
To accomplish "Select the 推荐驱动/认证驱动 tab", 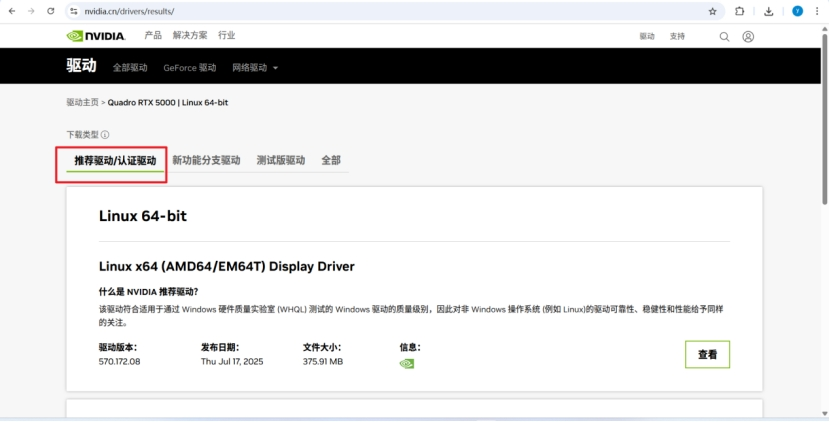I will (x=115, y=161).
